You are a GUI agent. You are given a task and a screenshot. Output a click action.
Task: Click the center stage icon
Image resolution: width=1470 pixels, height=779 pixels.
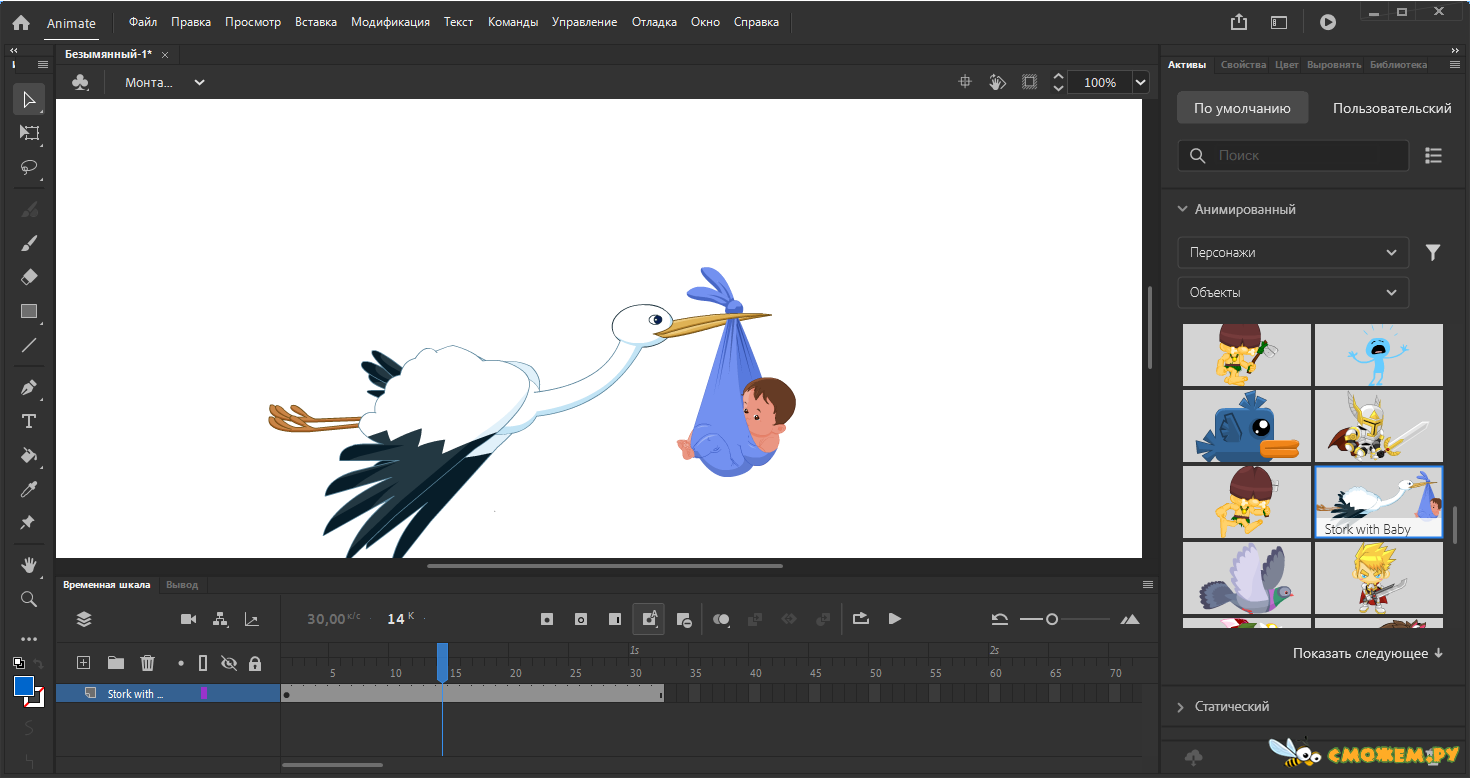(x=965, y=82)
